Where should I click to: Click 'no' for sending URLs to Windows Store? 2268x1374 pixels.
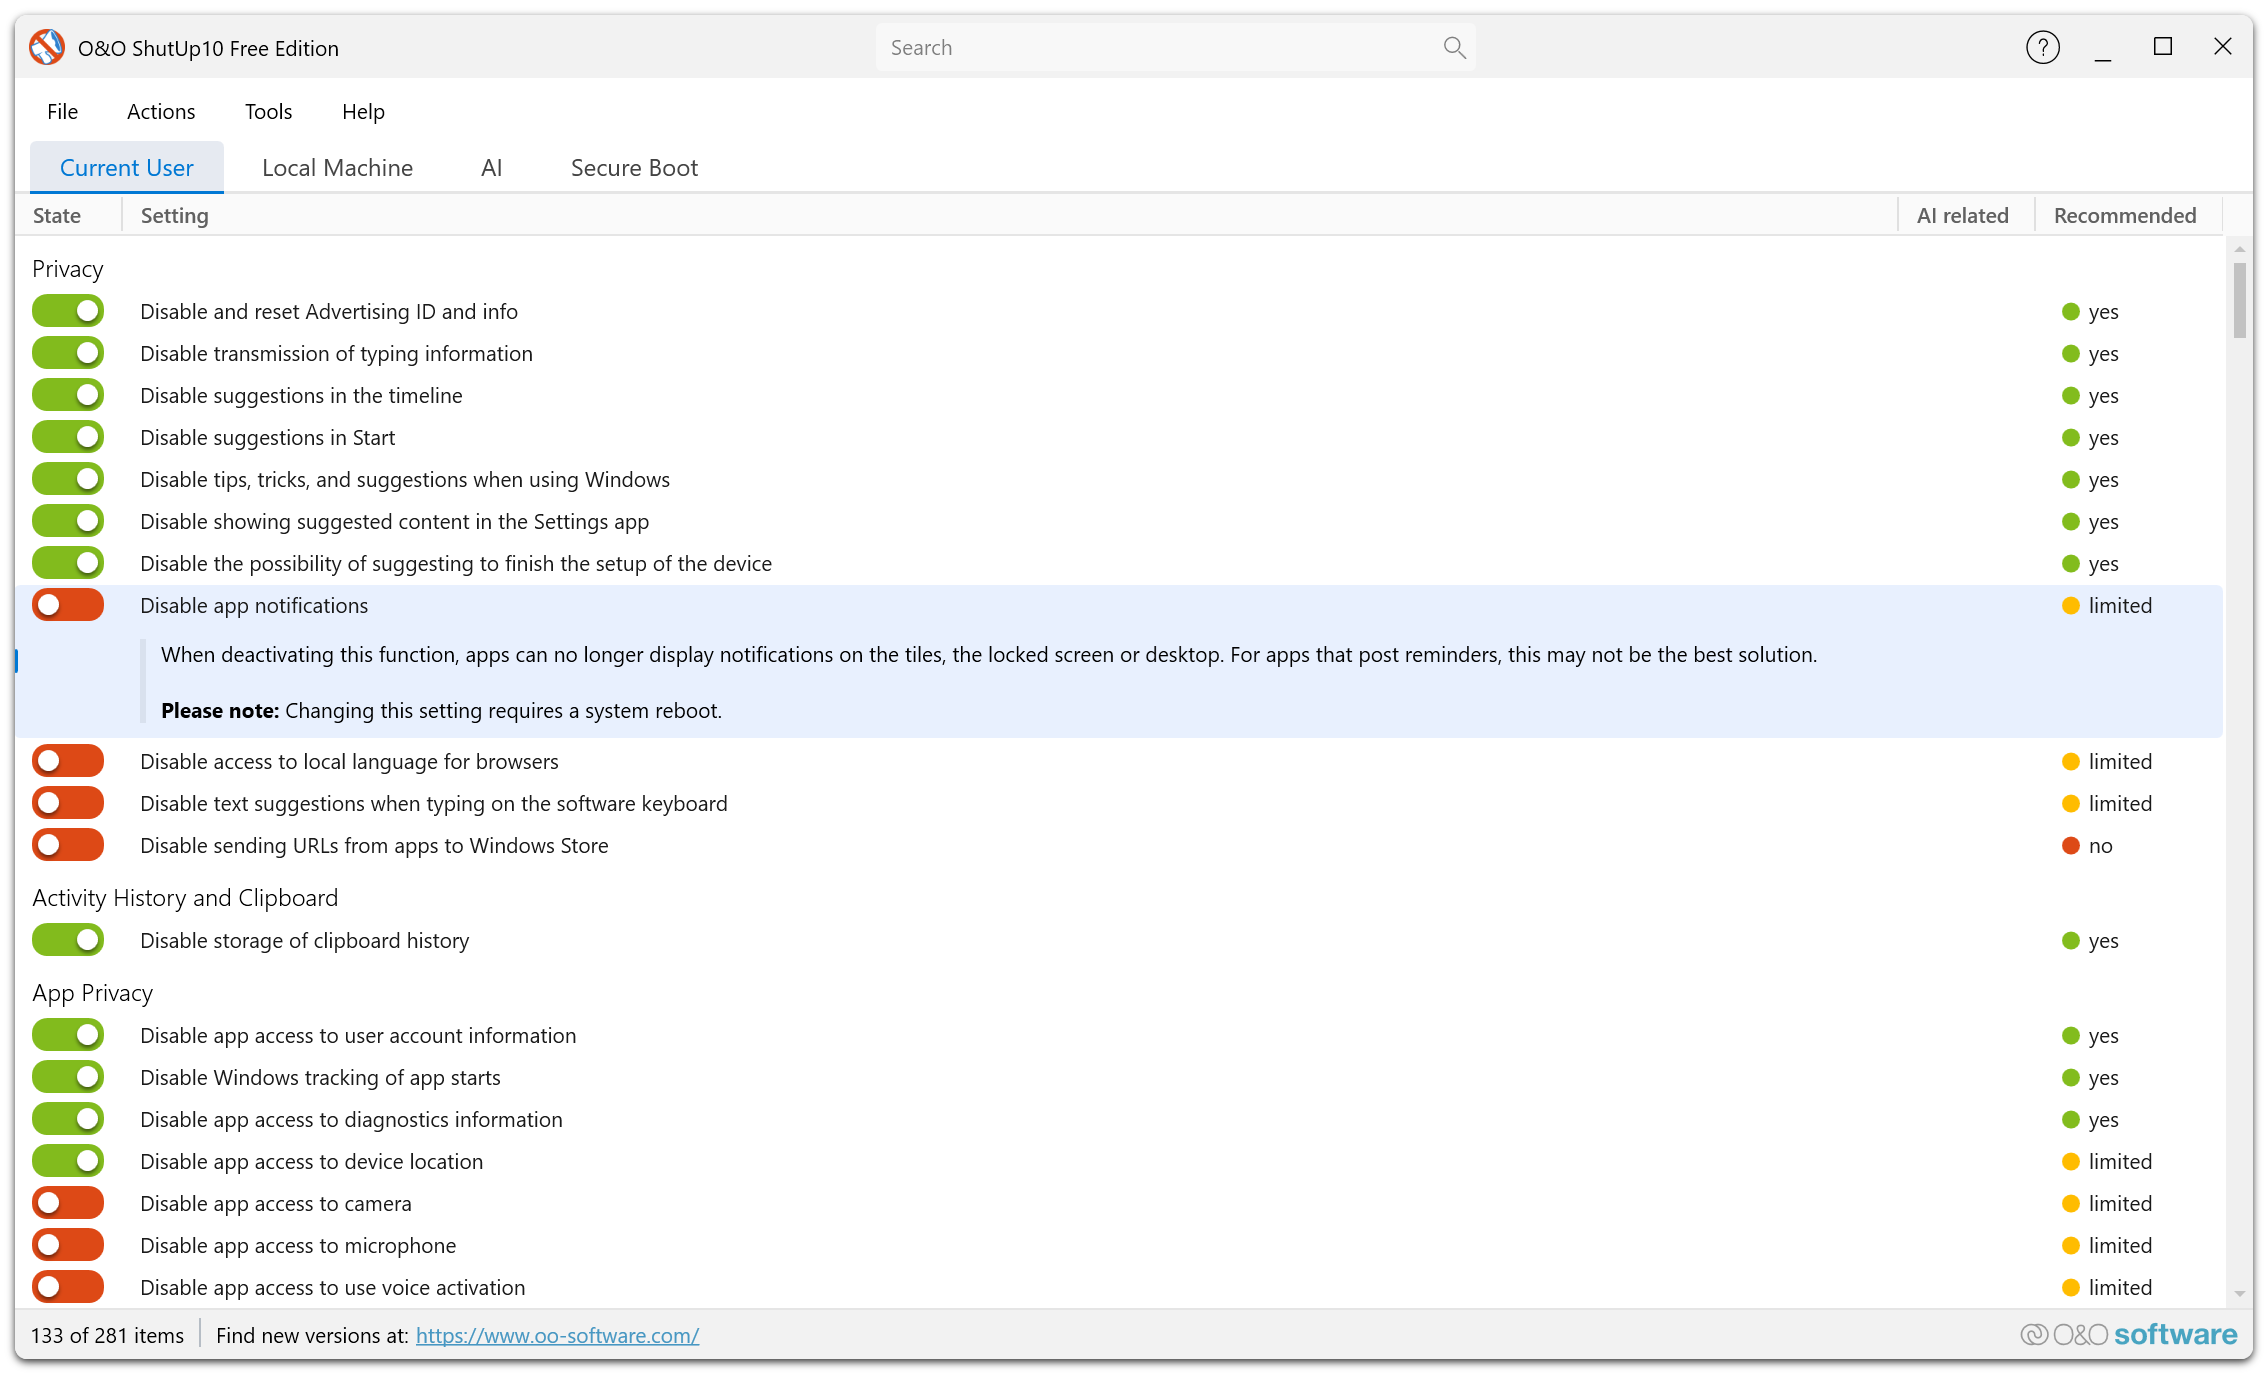(2100, 845)
